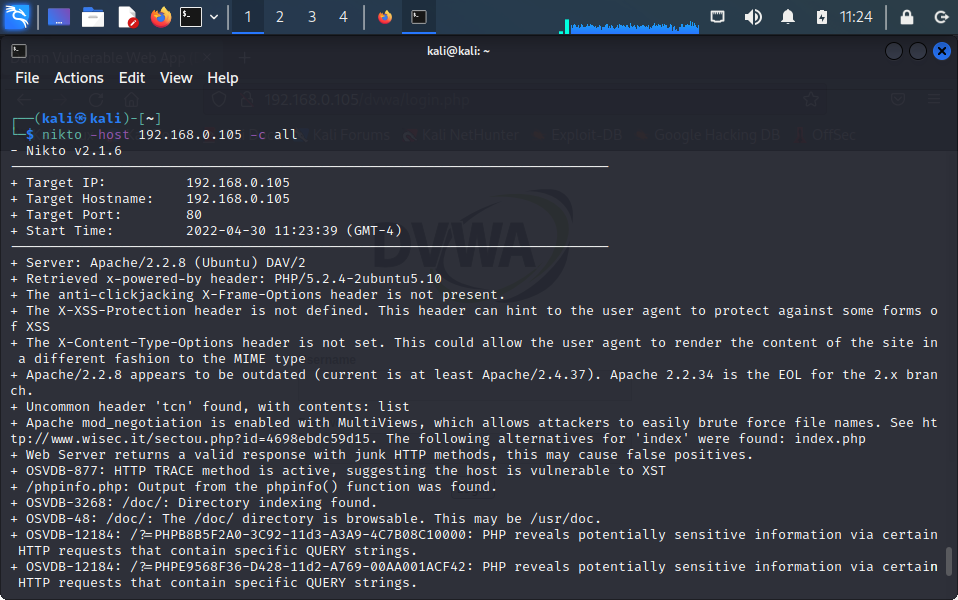Open the display settings tray icon

click(x=717, y=17)
